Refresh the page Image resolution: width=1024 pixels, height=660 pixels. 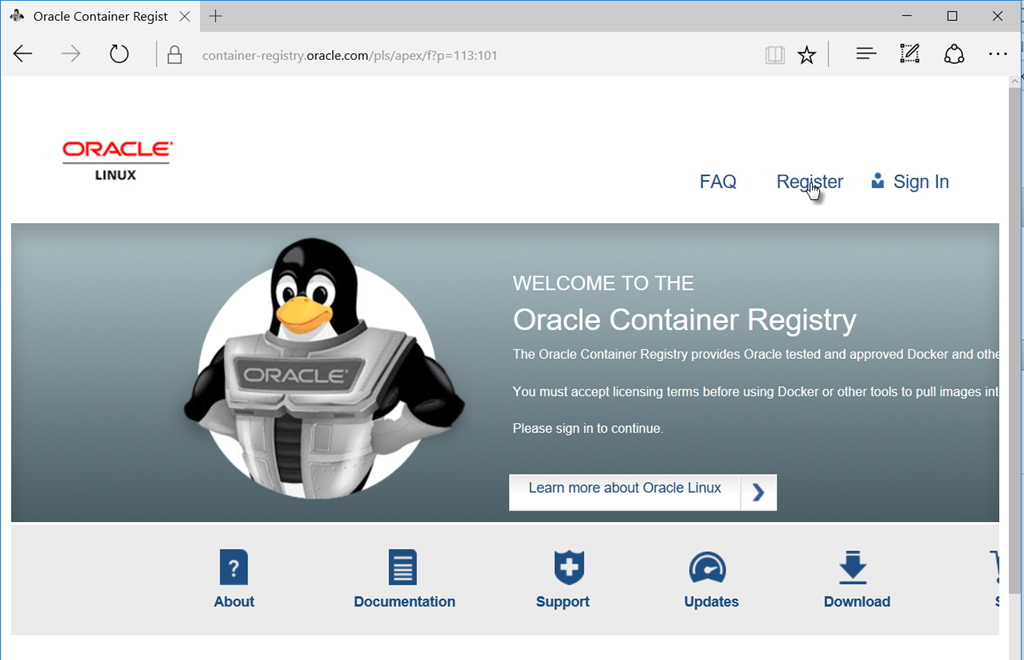point(119,54)
